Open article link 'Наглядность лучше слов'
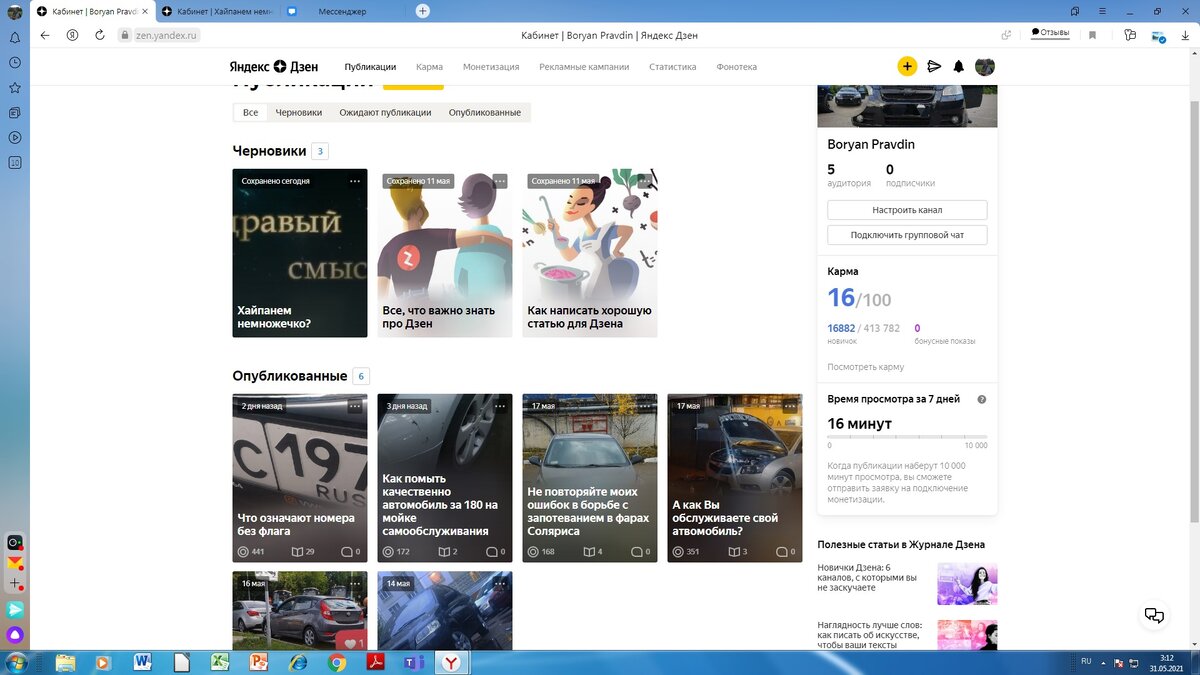 pyautogui.click(x=869, y=635)
